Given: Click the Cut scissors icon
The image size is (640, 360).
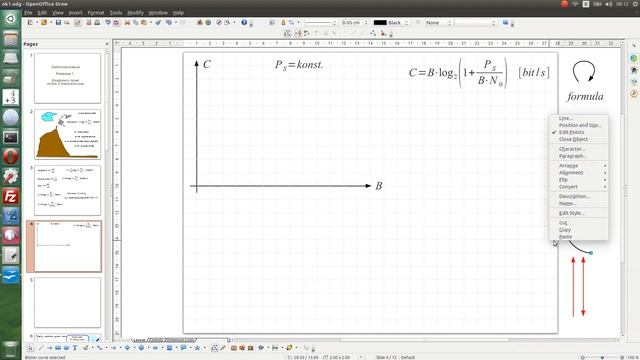Looking at the screenshot, I should (127, 22).
